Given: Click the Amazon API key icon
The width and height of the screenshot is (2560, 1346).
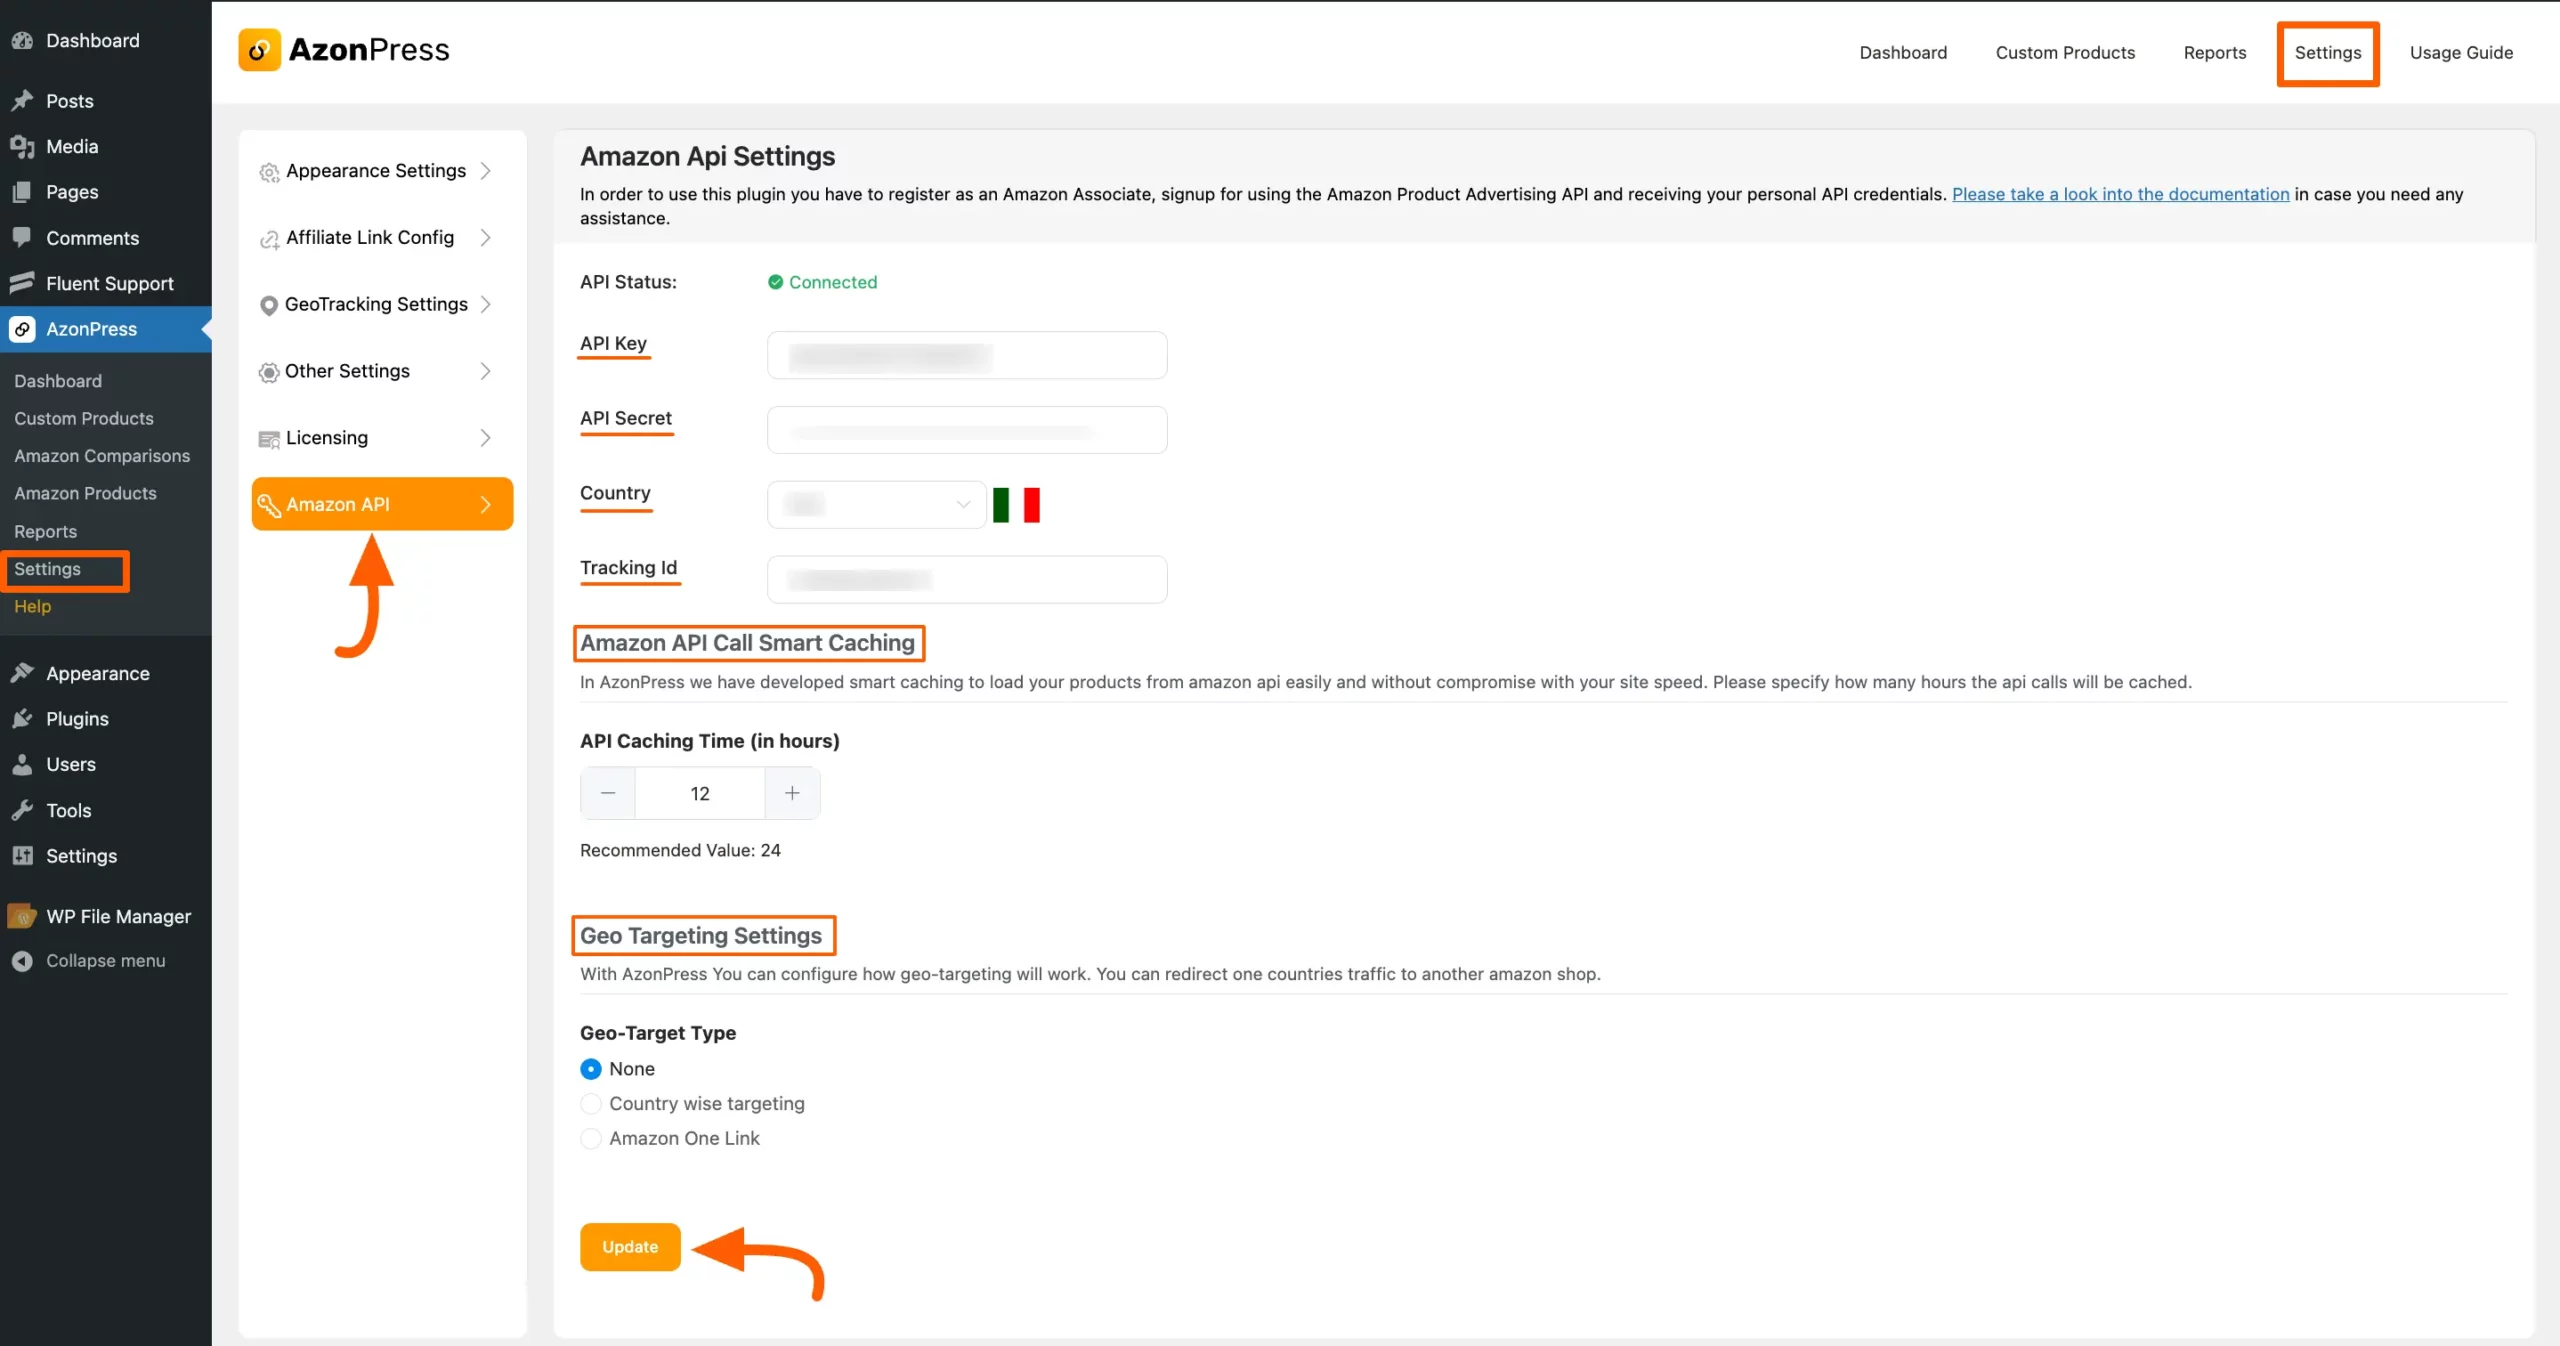Looking at the screenshot, I should pos(269,505).
